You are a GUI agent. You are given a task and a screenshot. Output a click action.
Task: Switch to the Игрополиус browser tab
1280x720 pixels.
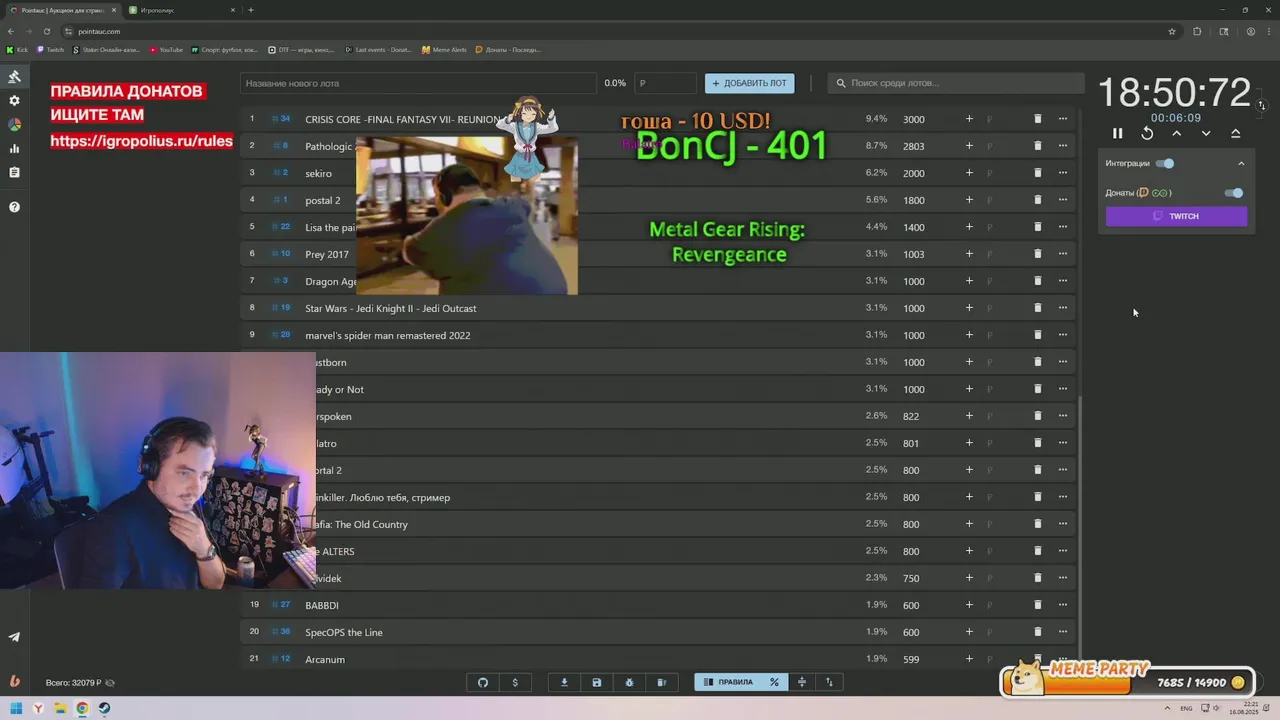click(180, 10)
